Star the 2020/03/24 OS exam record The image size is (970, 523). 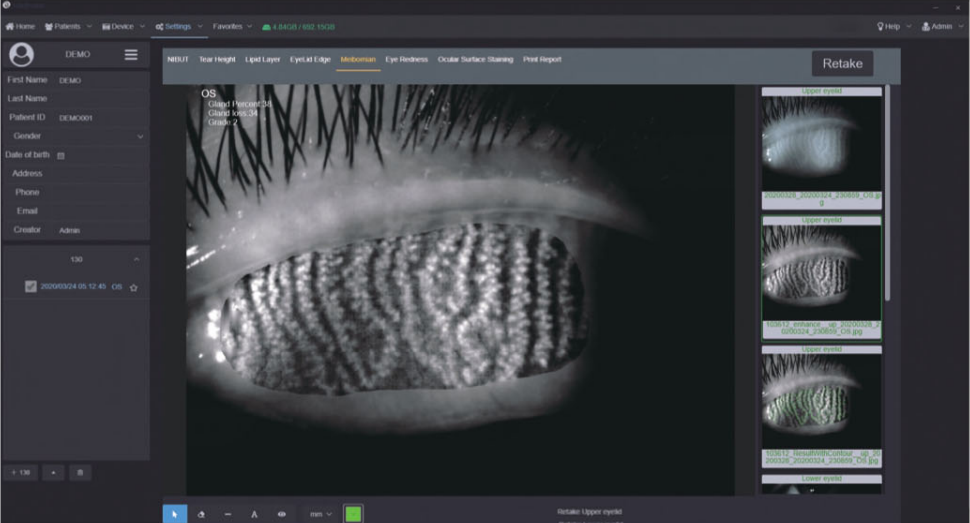pyautogui.click(x=133, y=287)
